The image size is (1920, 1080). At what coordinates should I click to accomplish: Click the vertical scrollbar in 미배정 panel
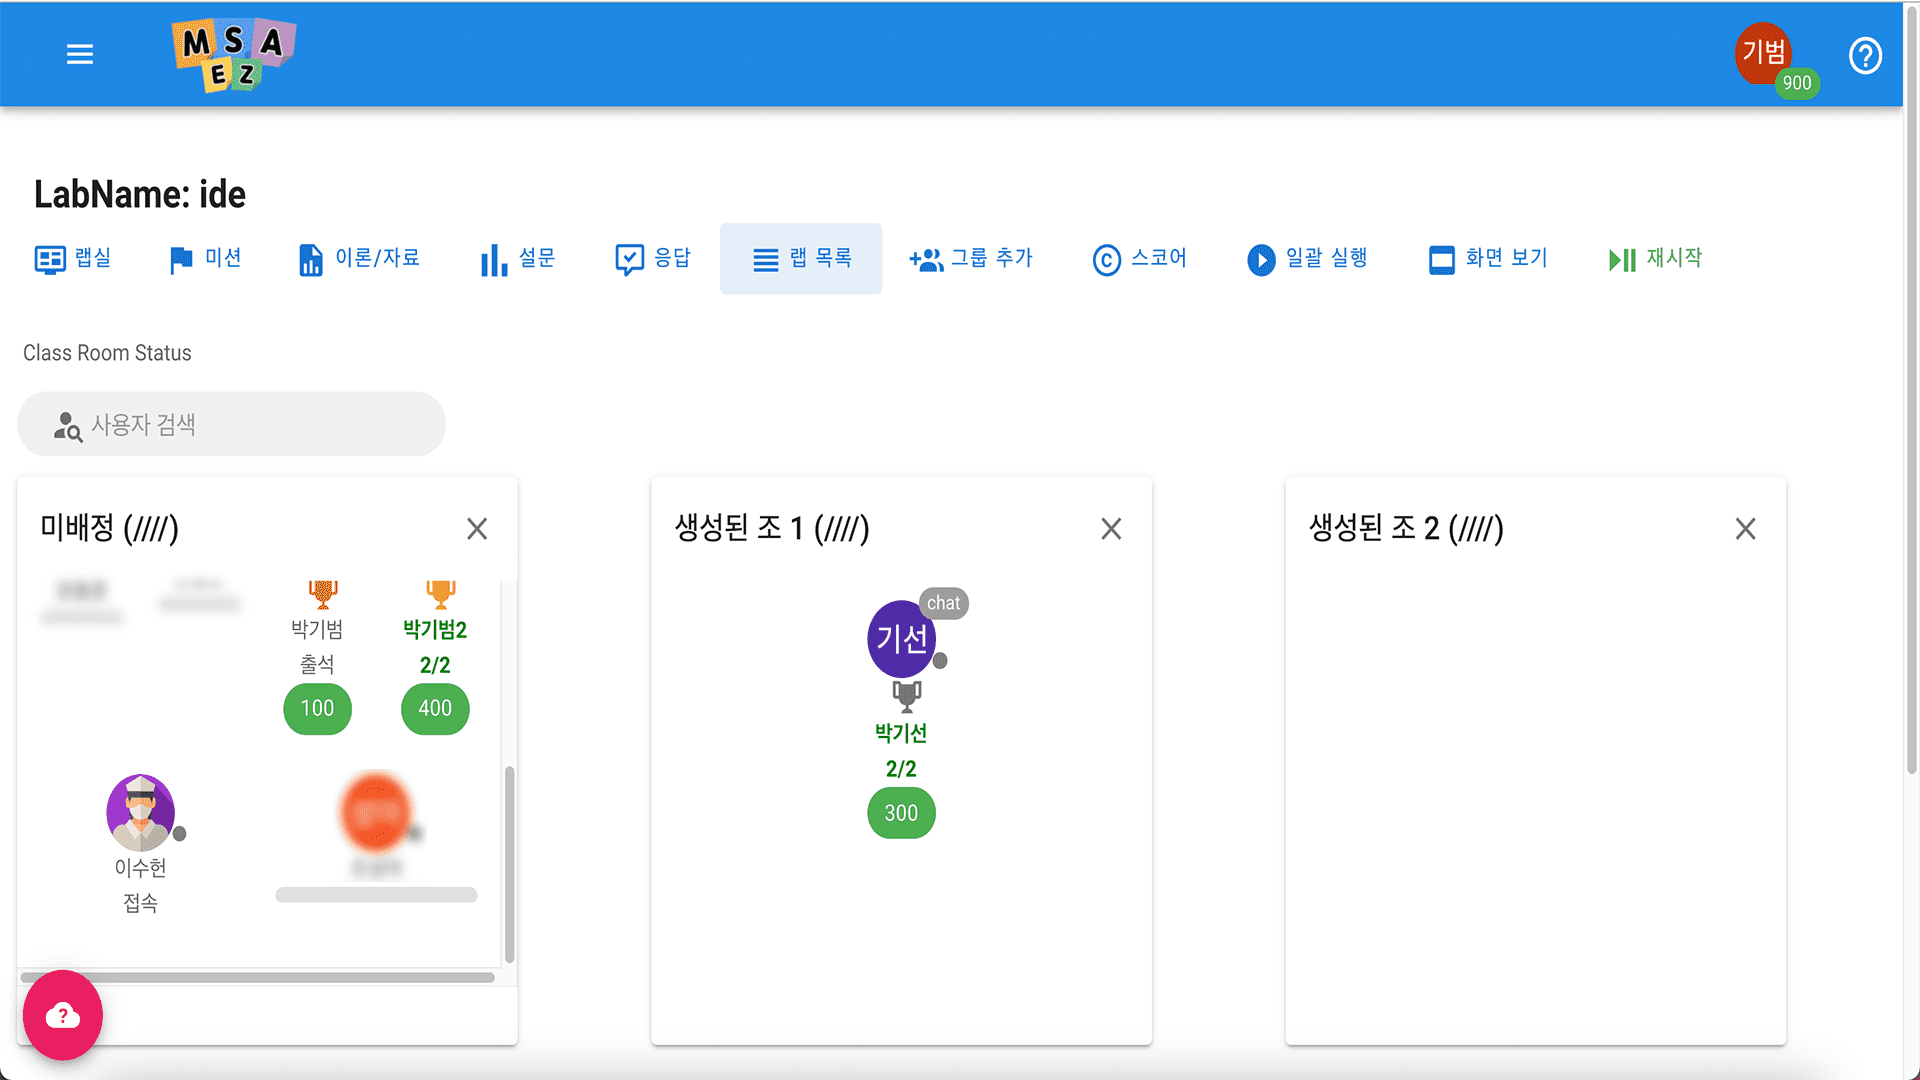pos(509,864)
